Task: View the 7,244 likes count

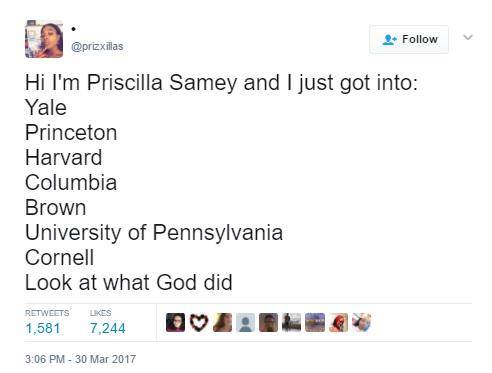Action: (x=107, y=328)
